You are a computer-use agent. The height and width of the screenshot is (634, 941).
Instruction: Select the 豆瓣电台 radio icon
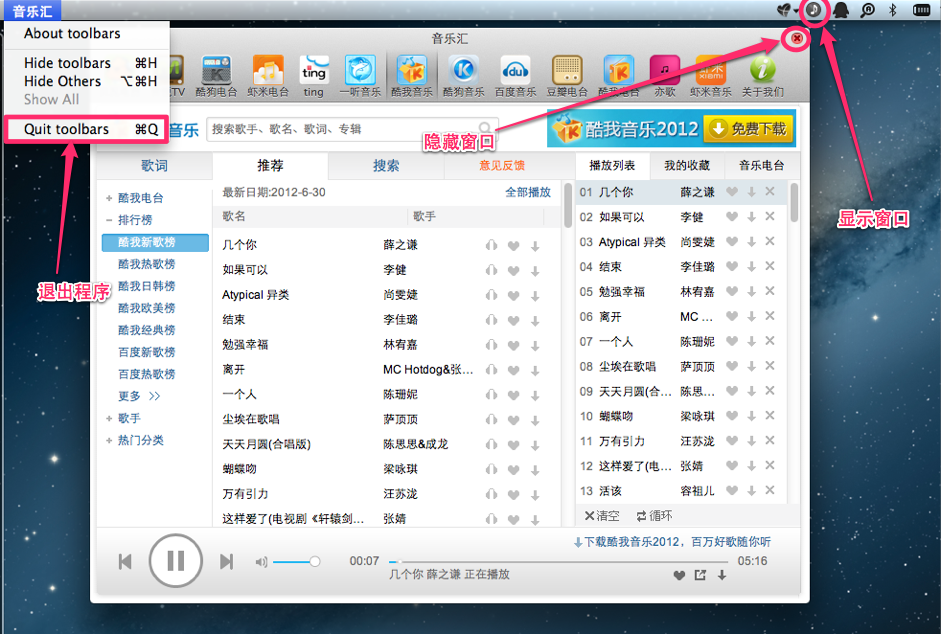click(566, 71)
